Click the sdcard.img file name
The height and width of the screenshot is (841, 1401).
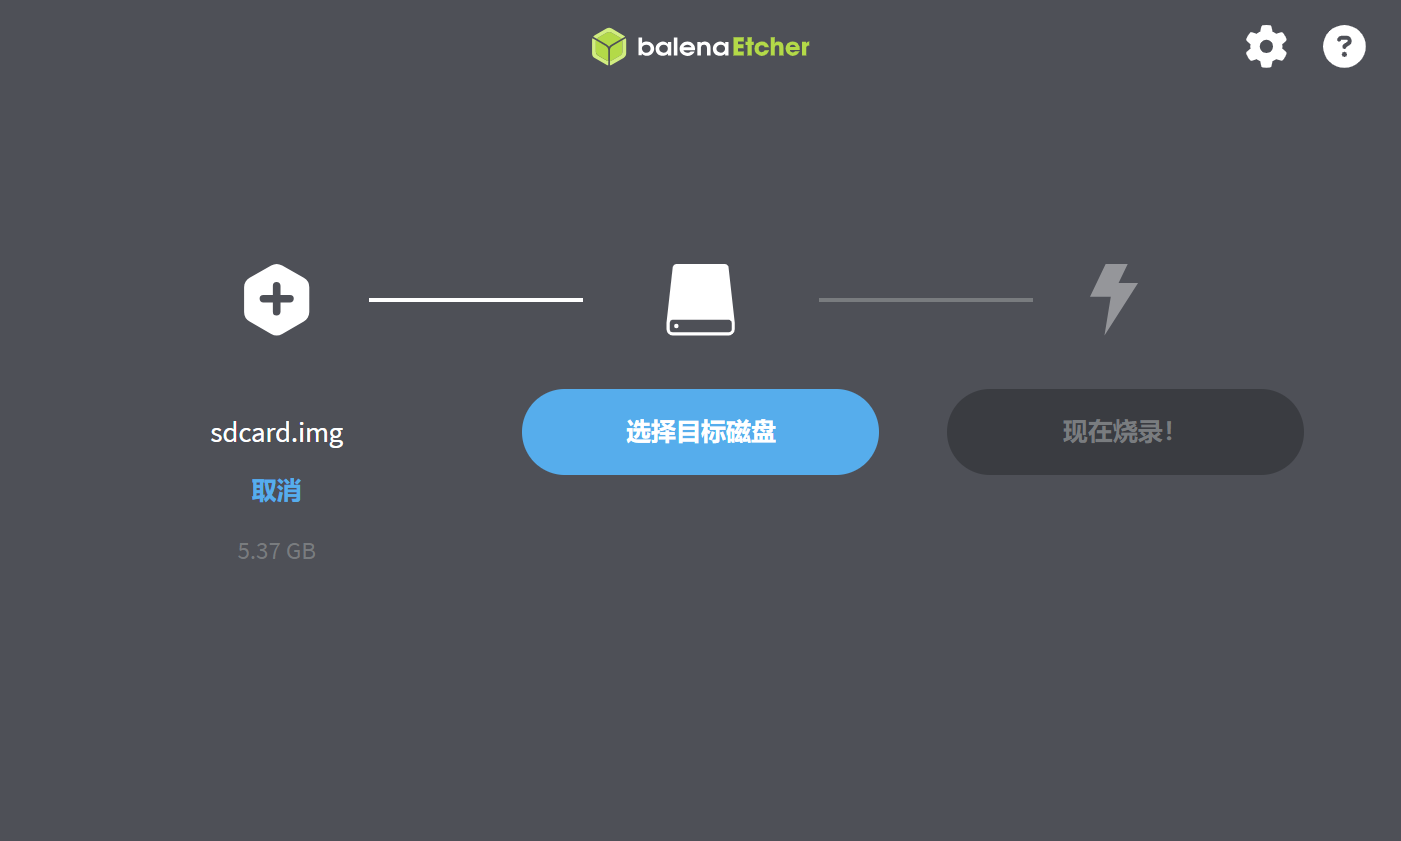277,432
